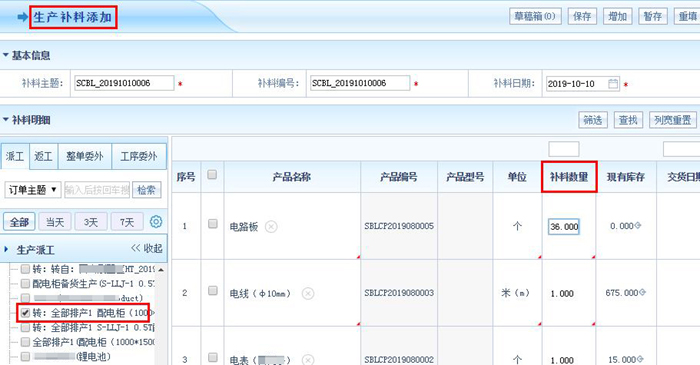Switch to the 整单委外 tab
Viewport: 700px width, 365px height.
(84, 156)
